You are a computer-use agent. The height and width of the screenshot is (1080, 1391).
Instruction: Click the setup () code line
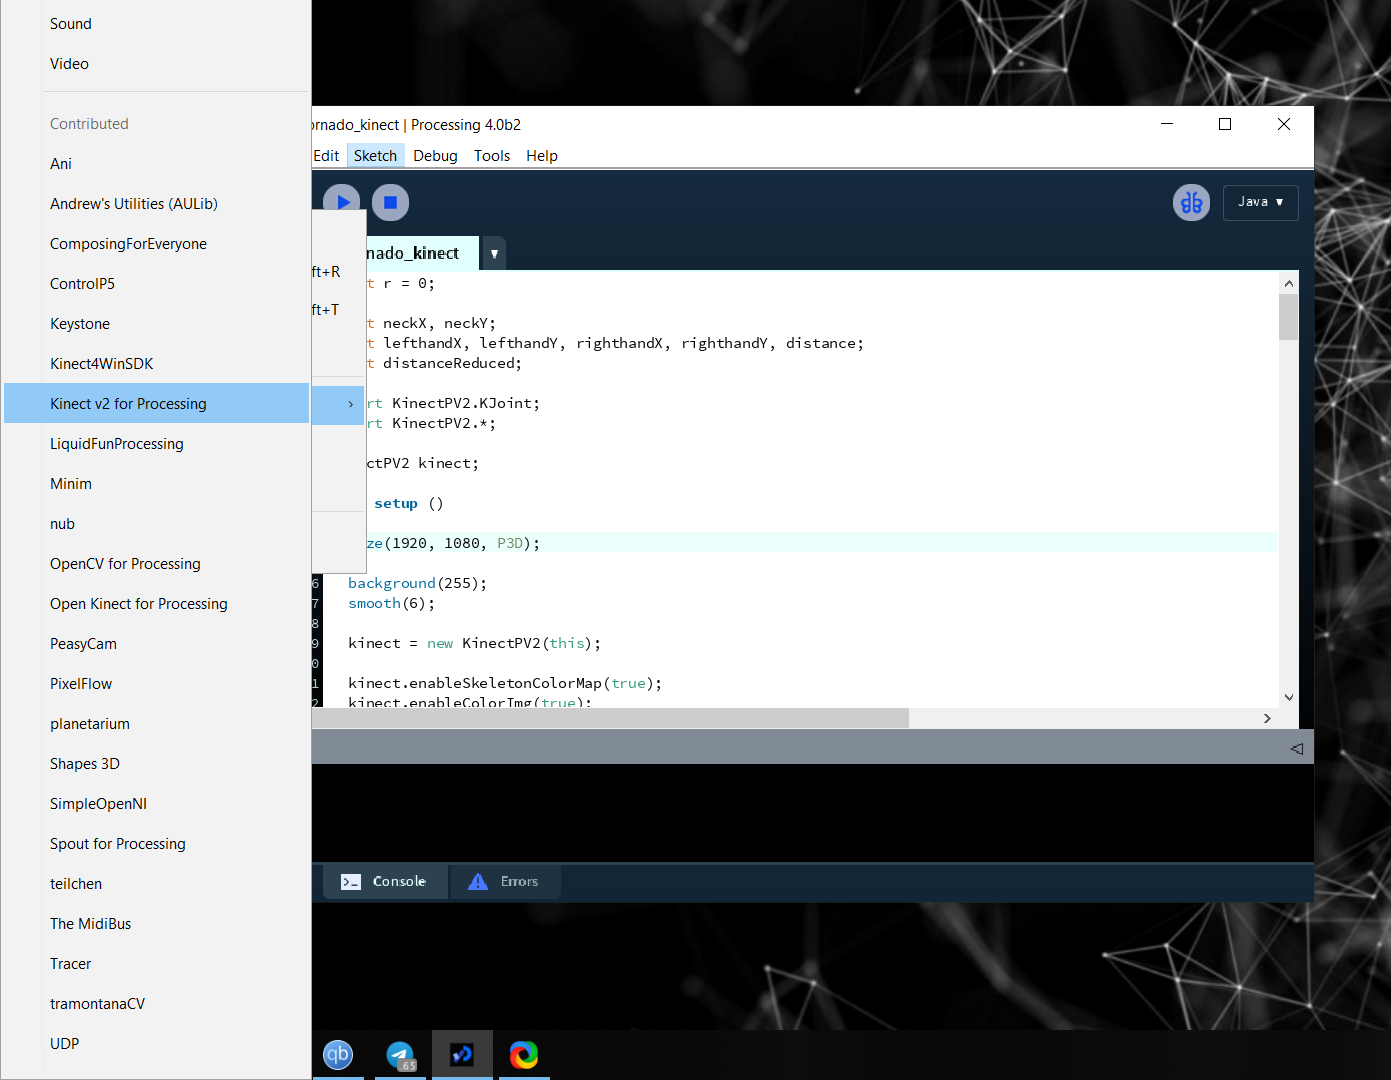tap(408, 503)
